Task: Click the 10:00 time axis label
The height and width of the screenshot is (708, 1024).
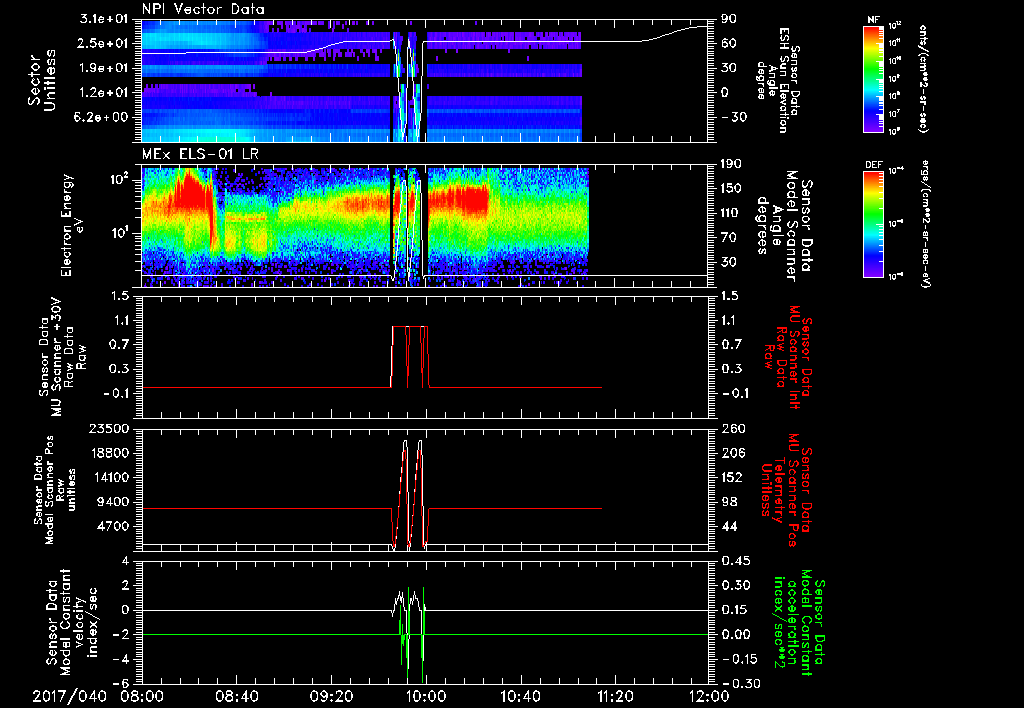Action: 425,696
